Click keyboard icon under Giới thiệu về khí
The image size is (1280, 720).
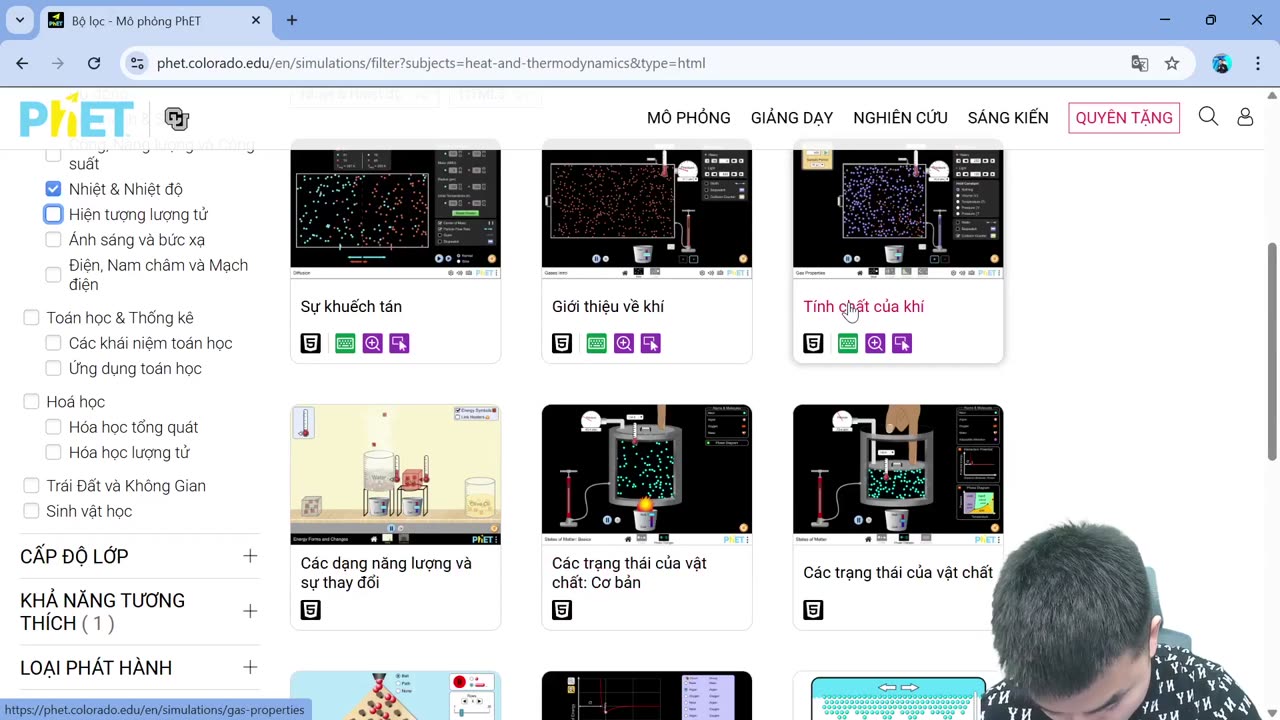pyautogui.click(x=596, y=343)
